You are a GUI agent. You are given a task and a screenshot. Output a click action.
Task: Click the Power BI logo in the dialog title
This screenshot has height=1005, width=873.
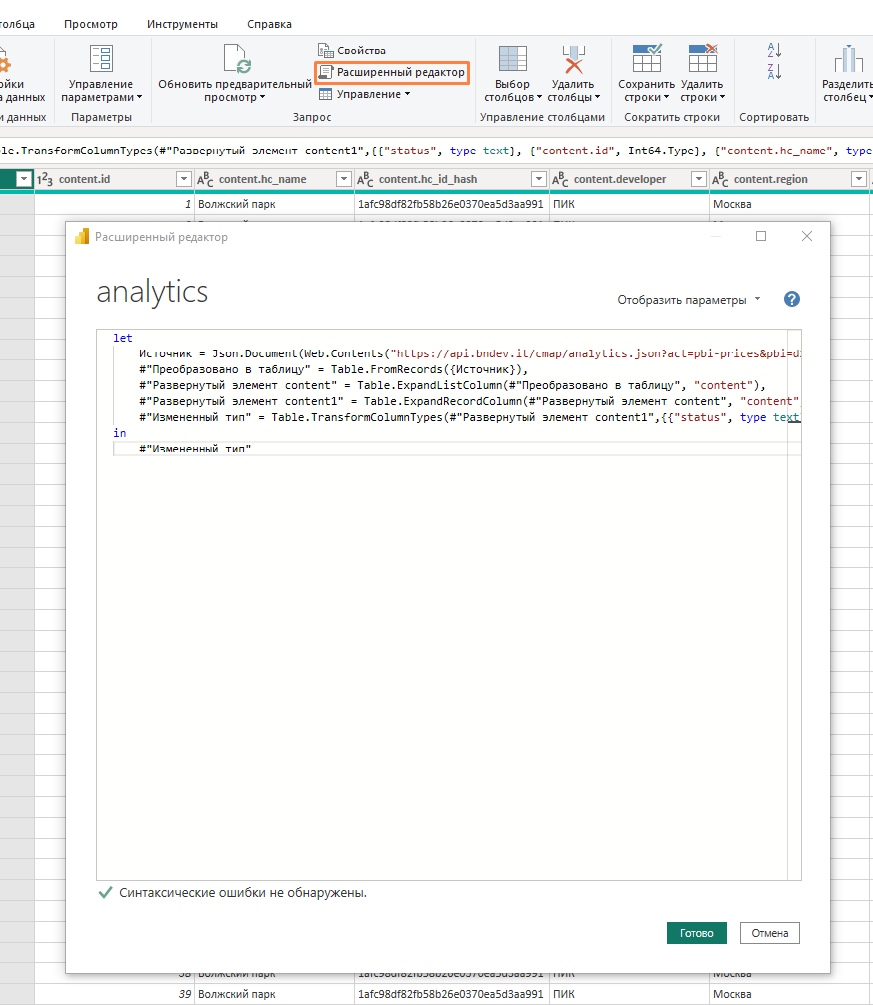(82, 237)
